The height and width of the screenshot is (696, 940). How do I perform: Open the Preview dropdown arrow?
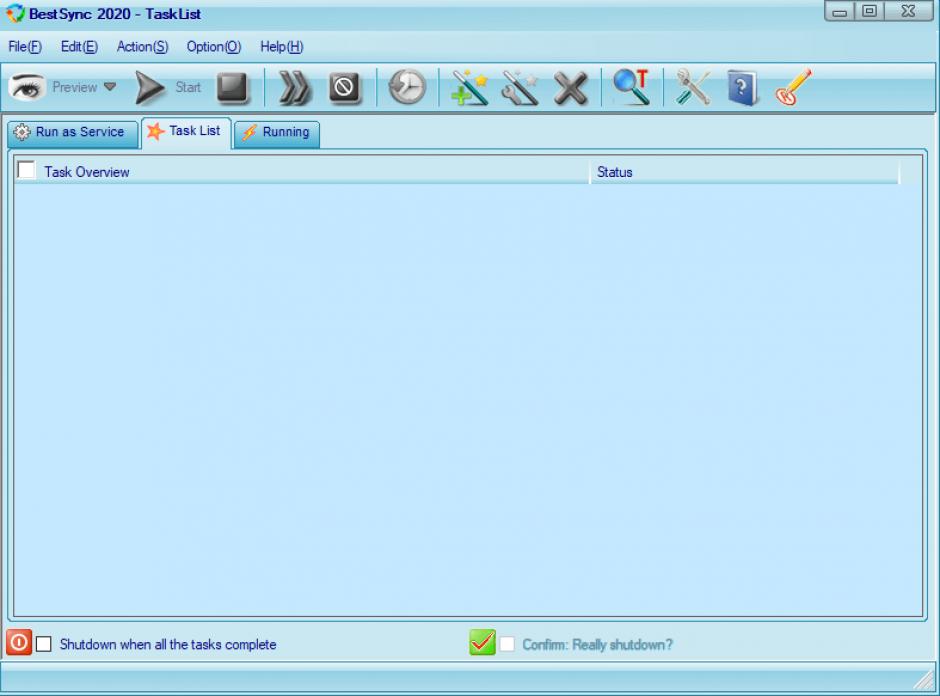click(110, 87)
